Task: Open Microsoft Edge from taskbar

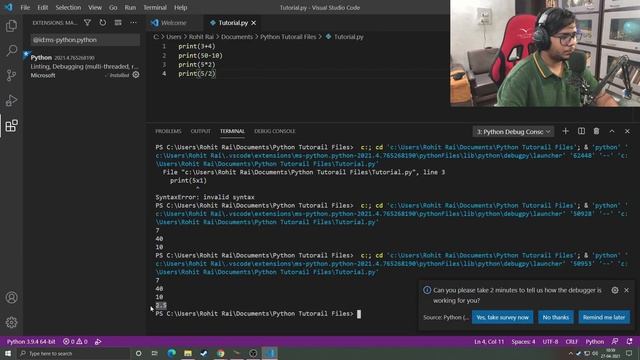Action: pos(171,353)
